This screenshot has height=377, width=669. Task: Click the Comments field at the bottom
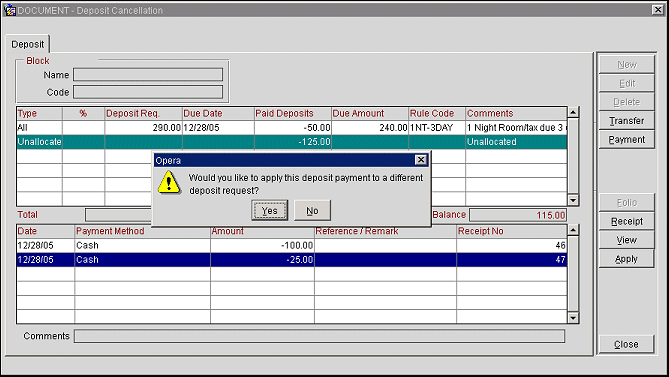pyautogui.click(x=319, y=336)
